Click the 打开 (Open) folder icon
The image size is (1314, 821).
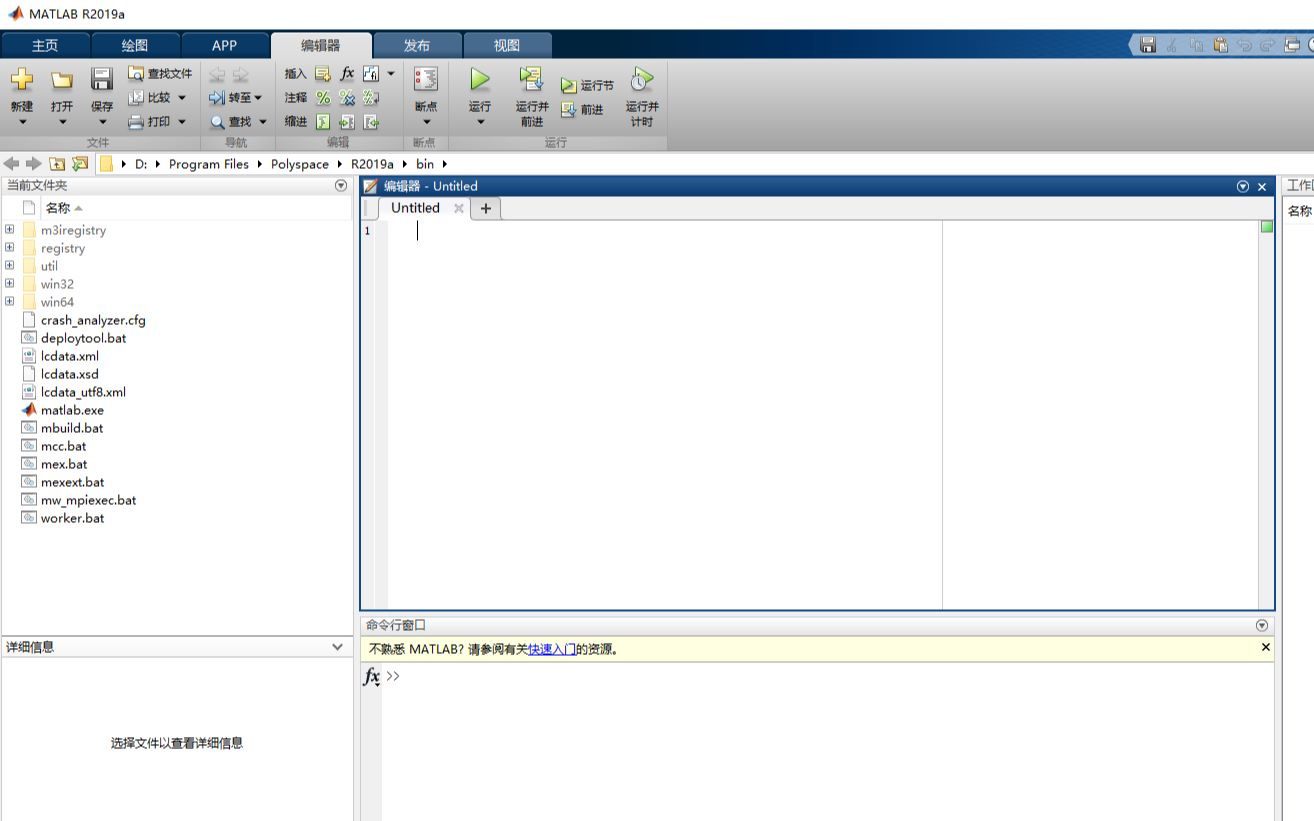click(x=62, y=80)
